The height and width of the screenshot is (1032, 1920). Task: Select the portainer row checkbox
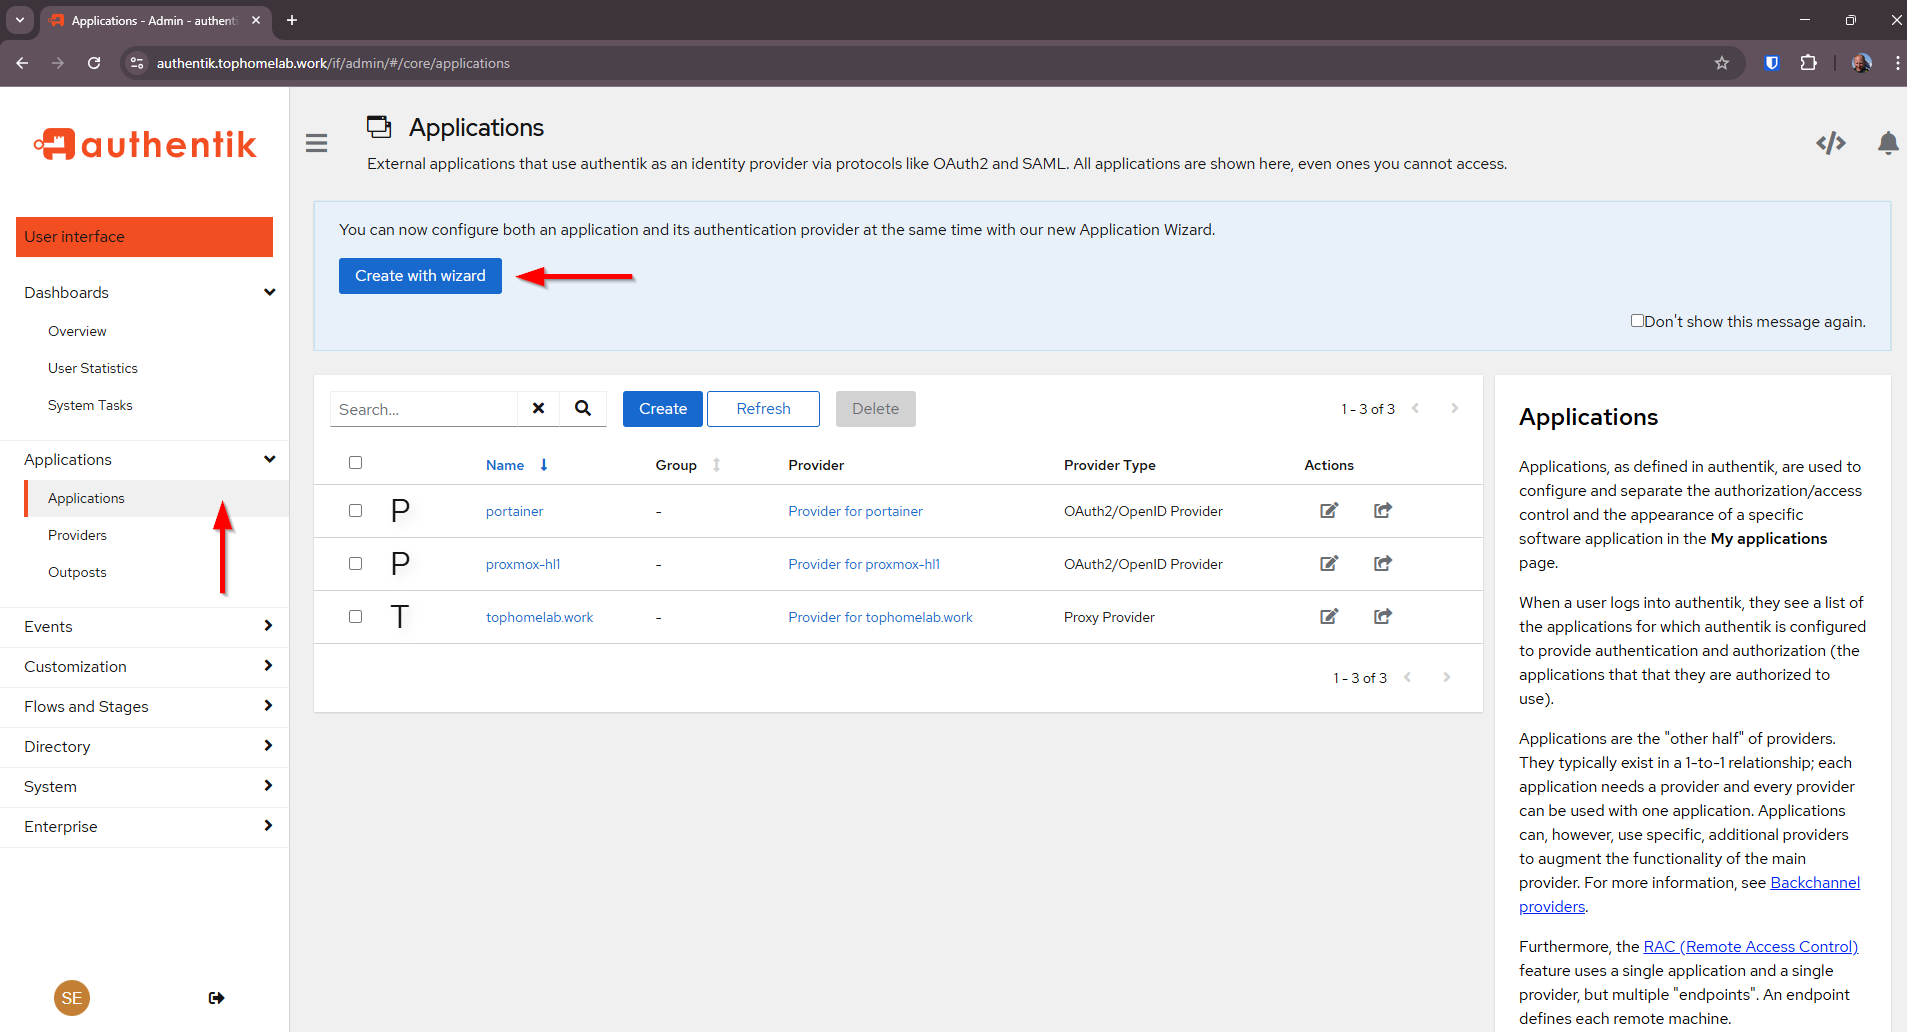point(355,511)
